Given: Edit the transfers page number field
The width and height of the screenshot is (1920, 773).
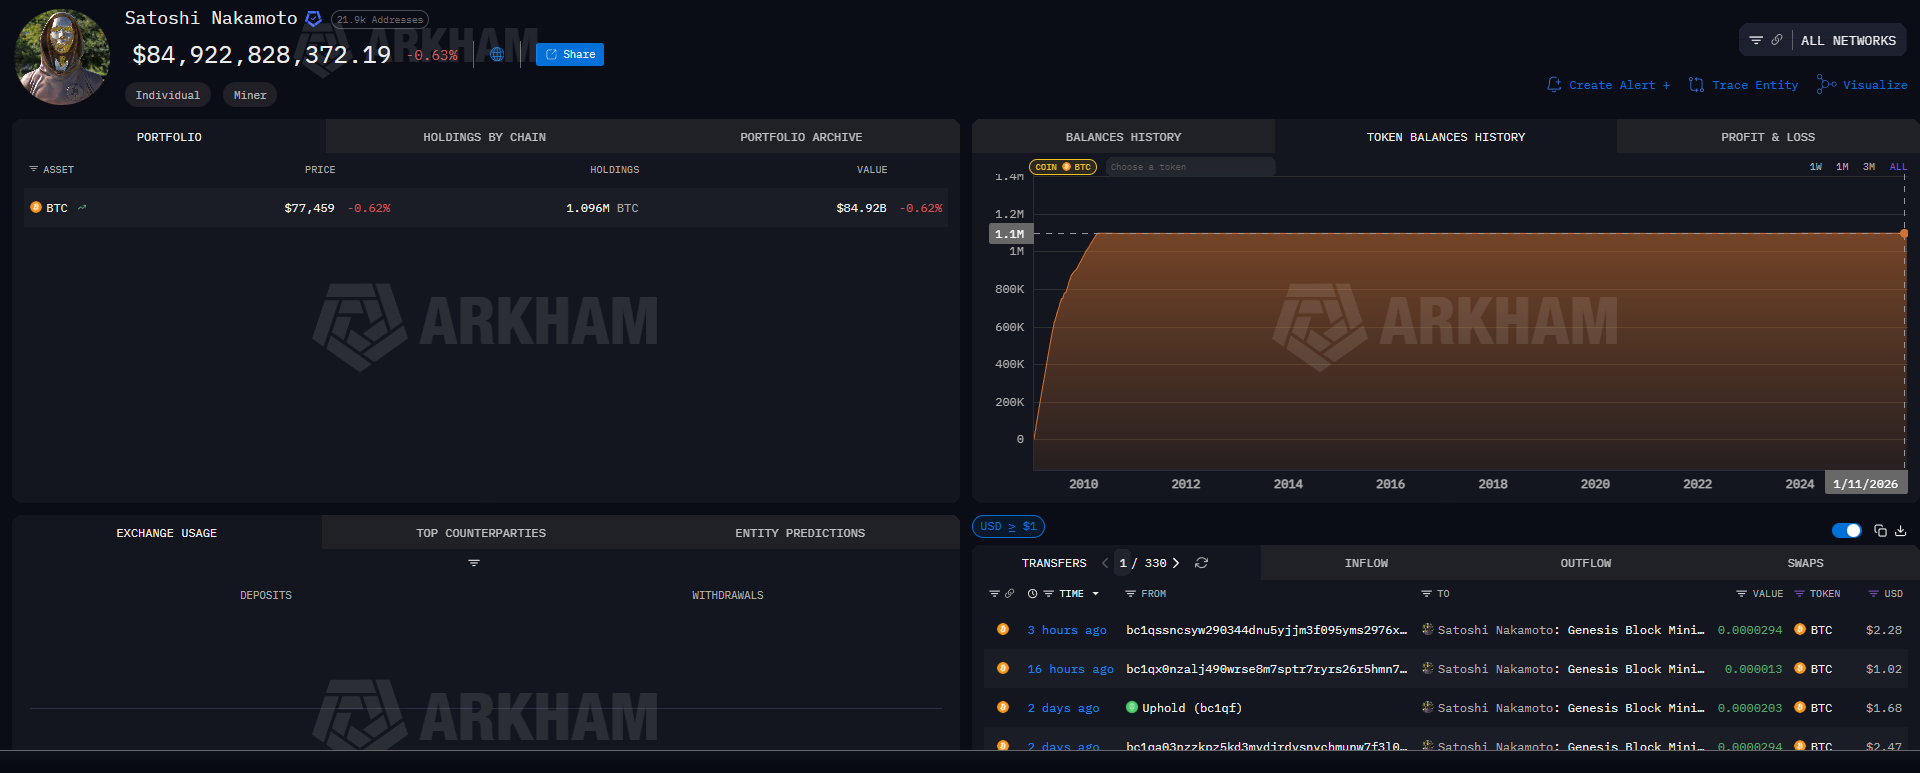Looking at the screenshot, I should pos(1123,563).
